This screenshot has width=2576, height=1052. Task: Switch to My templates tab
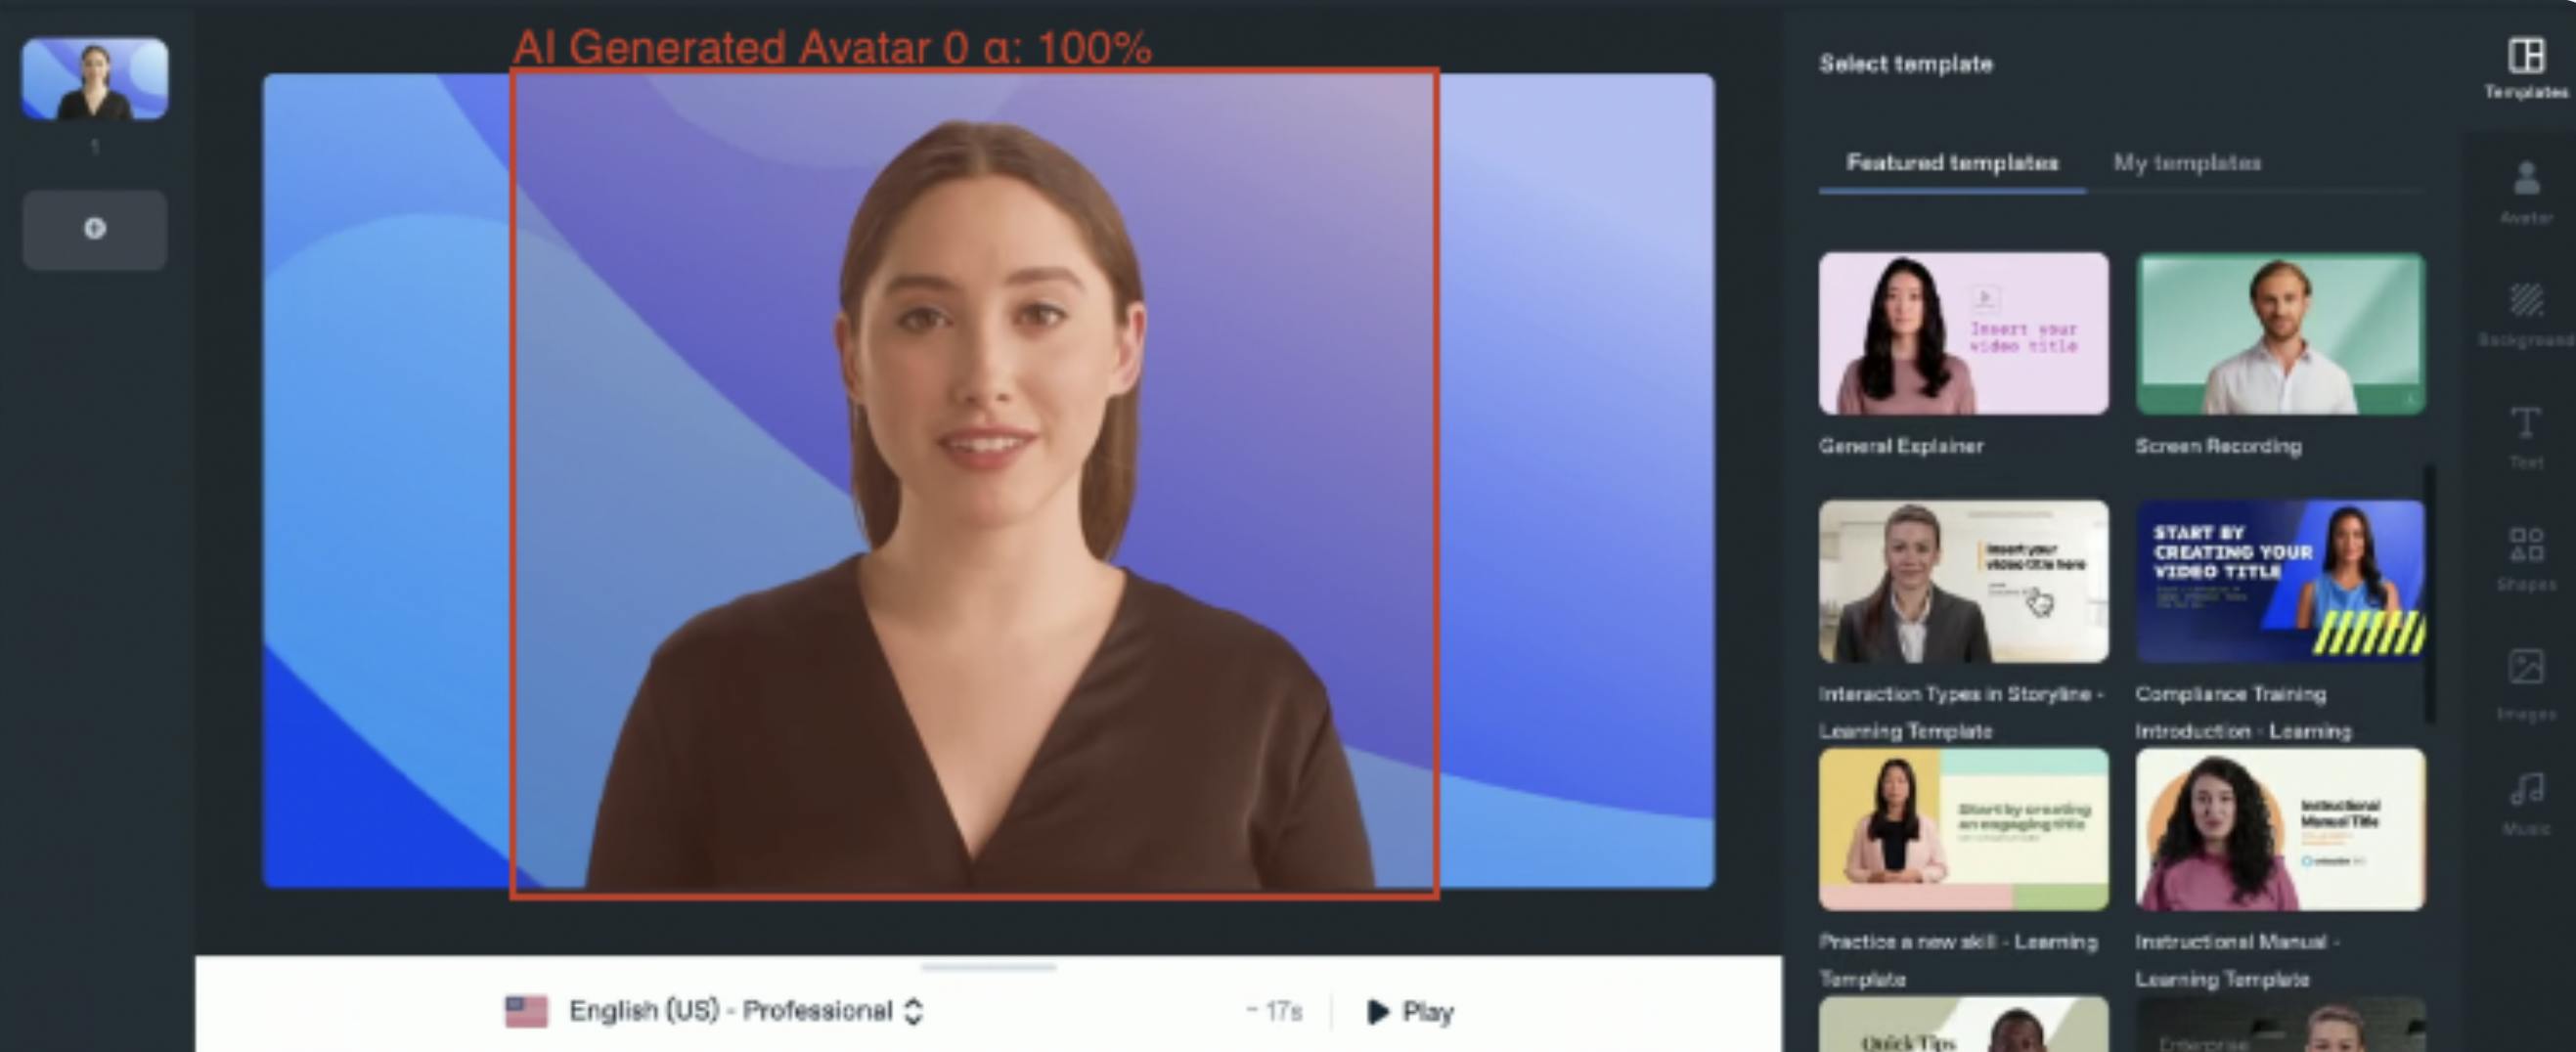[2187, 163]
